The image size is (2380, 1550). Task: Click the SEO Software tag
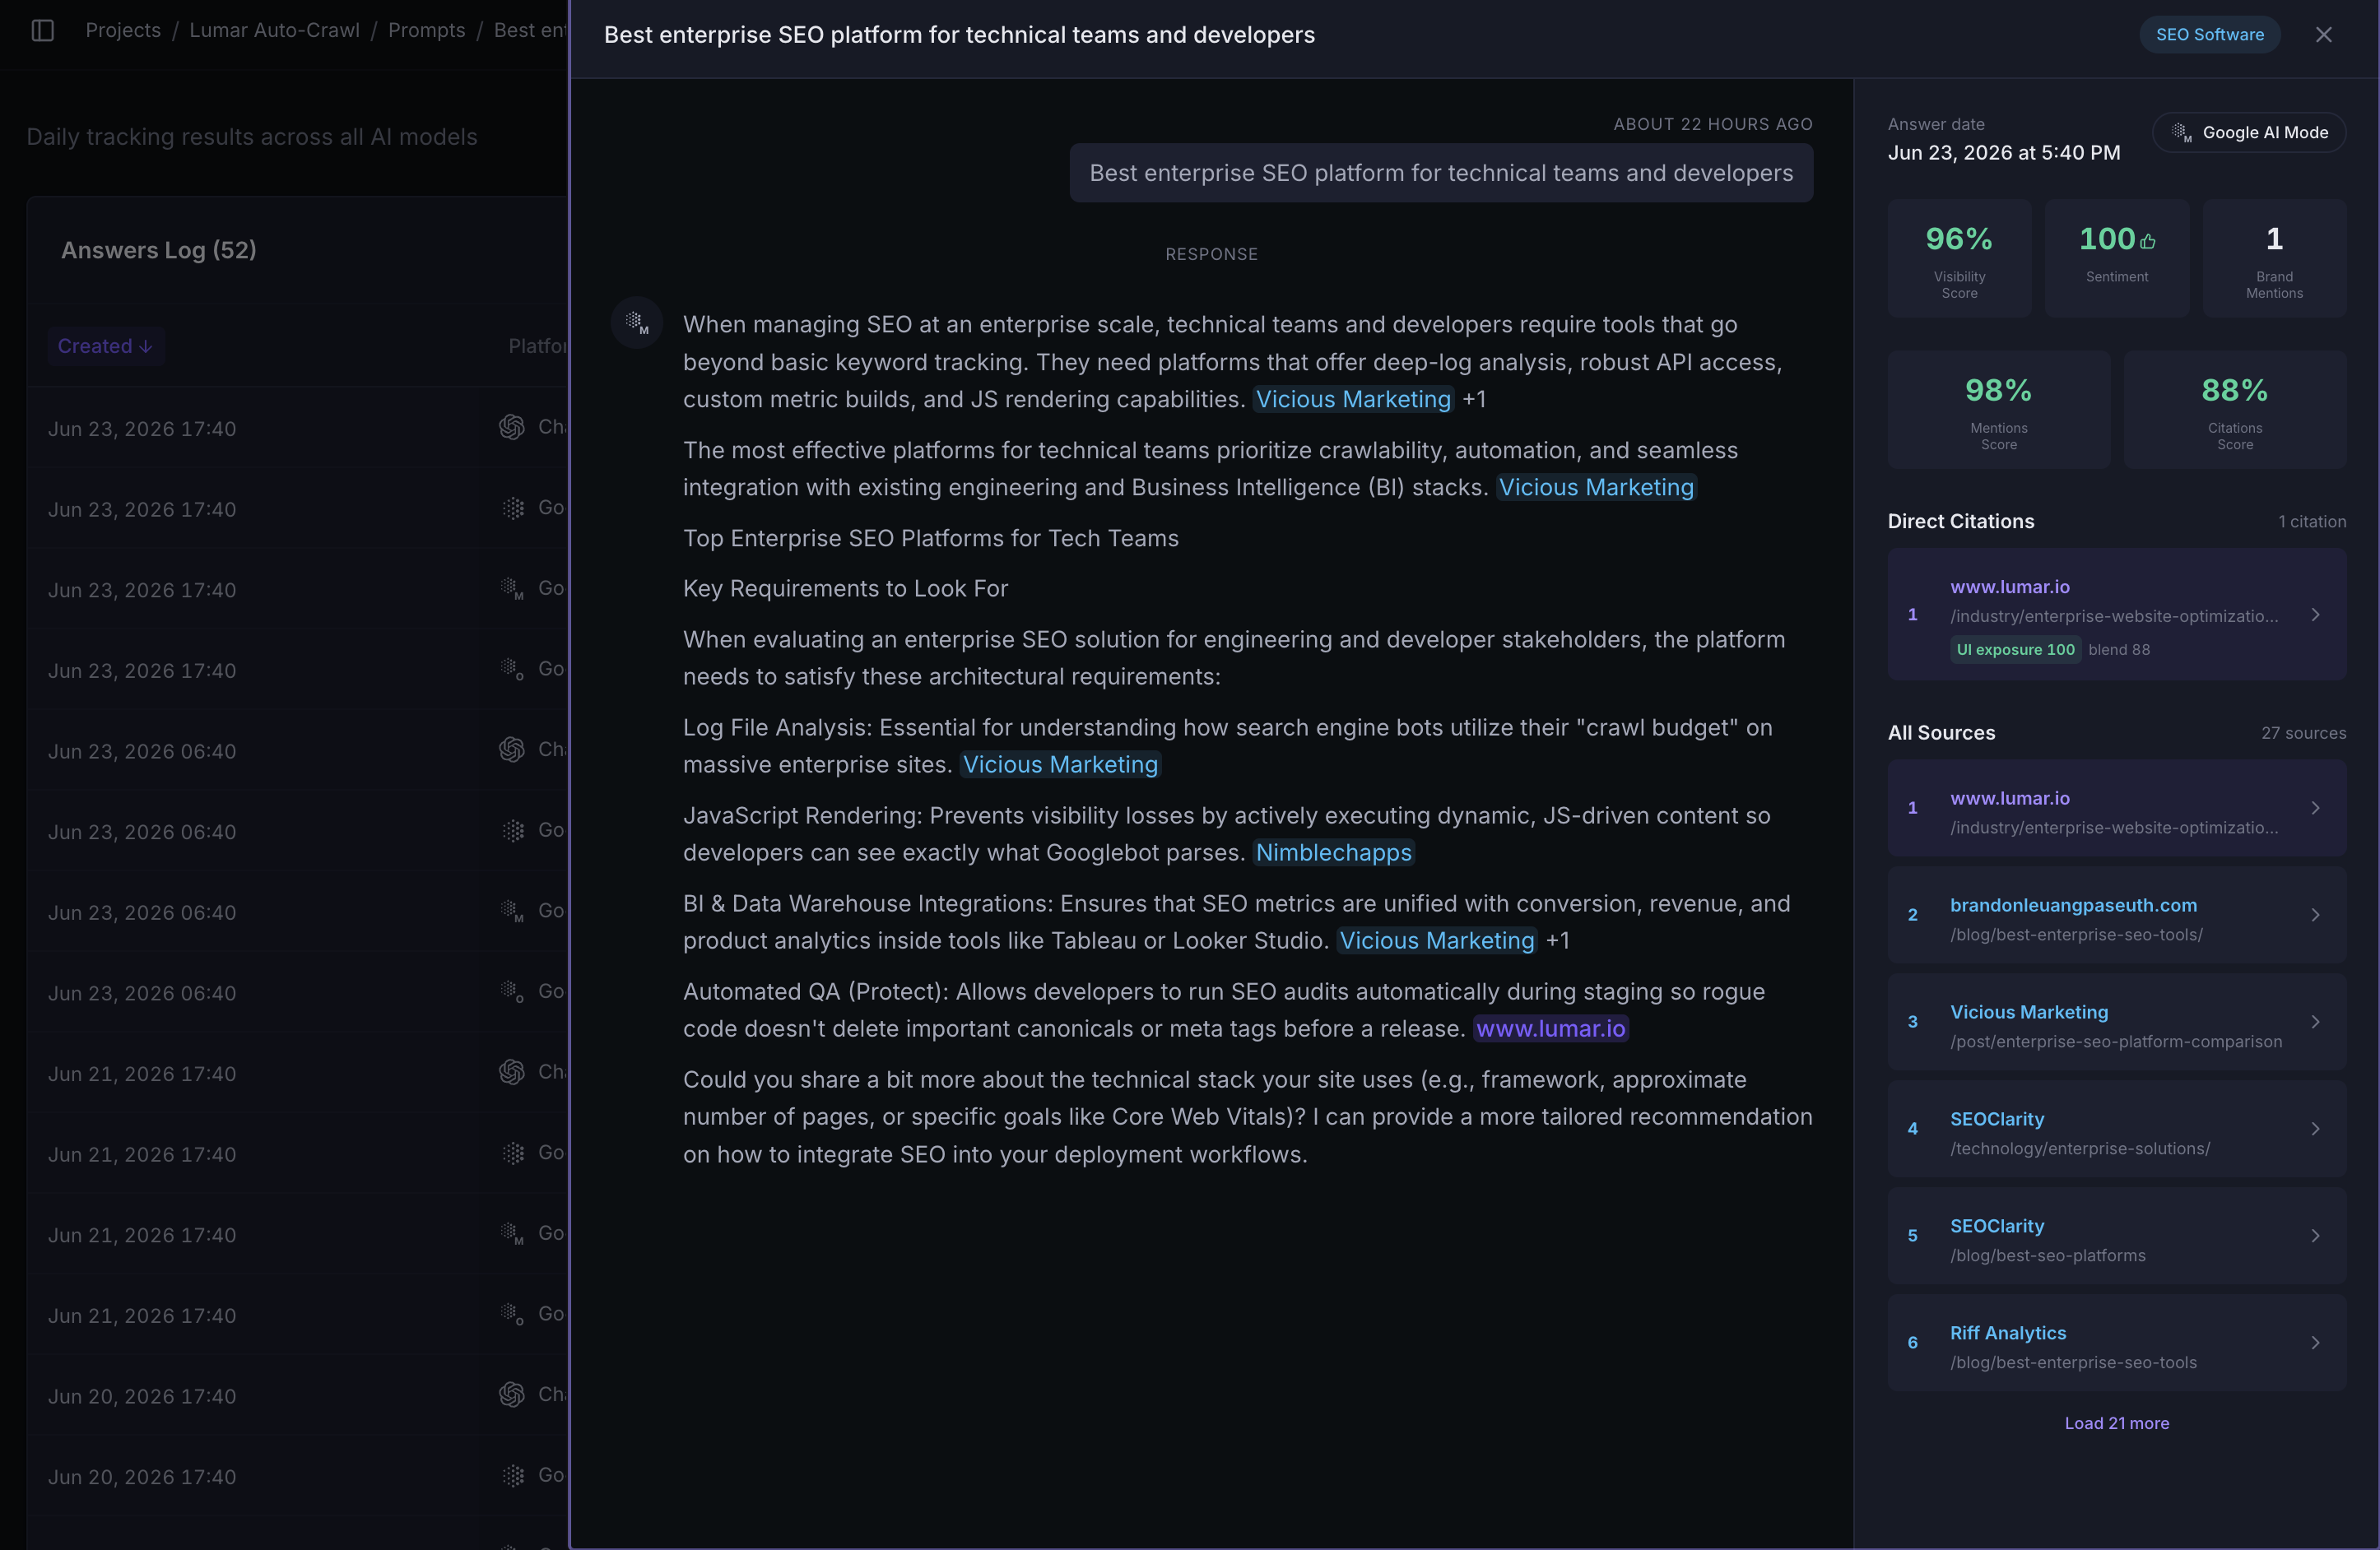pos(2209,35)
